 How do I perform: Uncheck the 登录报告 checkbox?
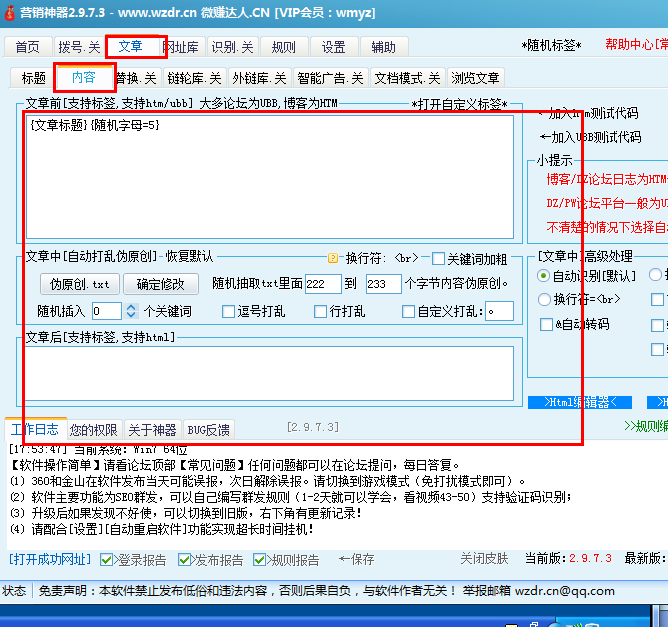[107, 560]
